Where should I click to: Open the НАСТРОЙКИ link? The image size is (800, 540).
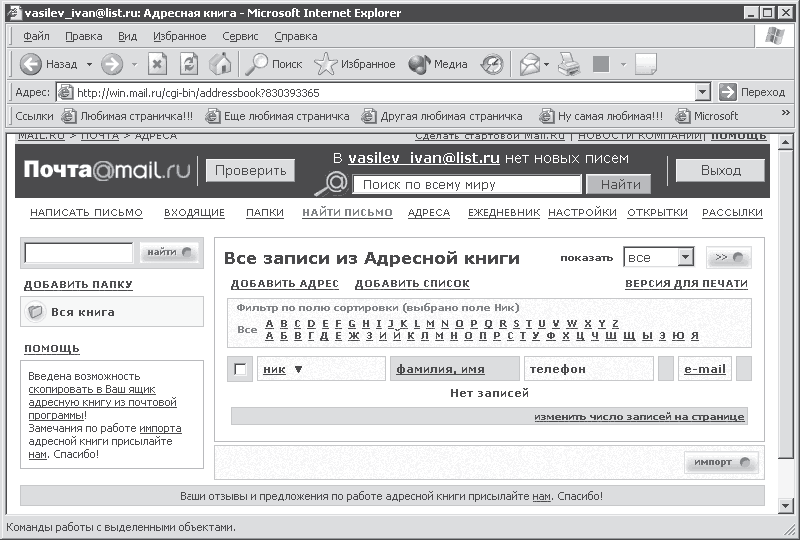pyautogui.click(x=582, y=213)
